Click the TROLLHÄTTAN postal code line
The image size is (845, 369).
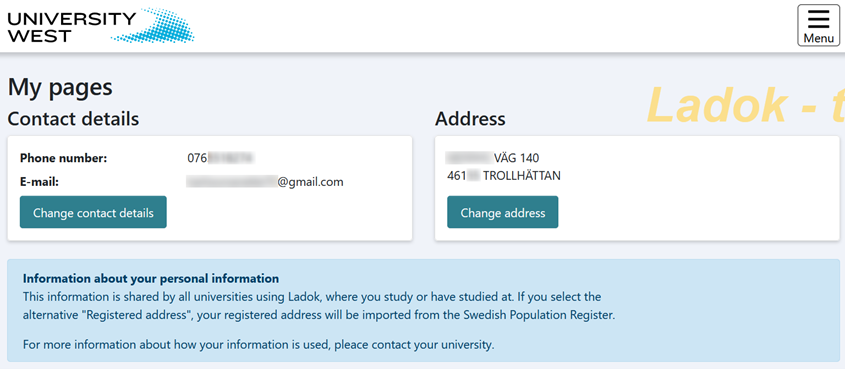pos(504,176)
